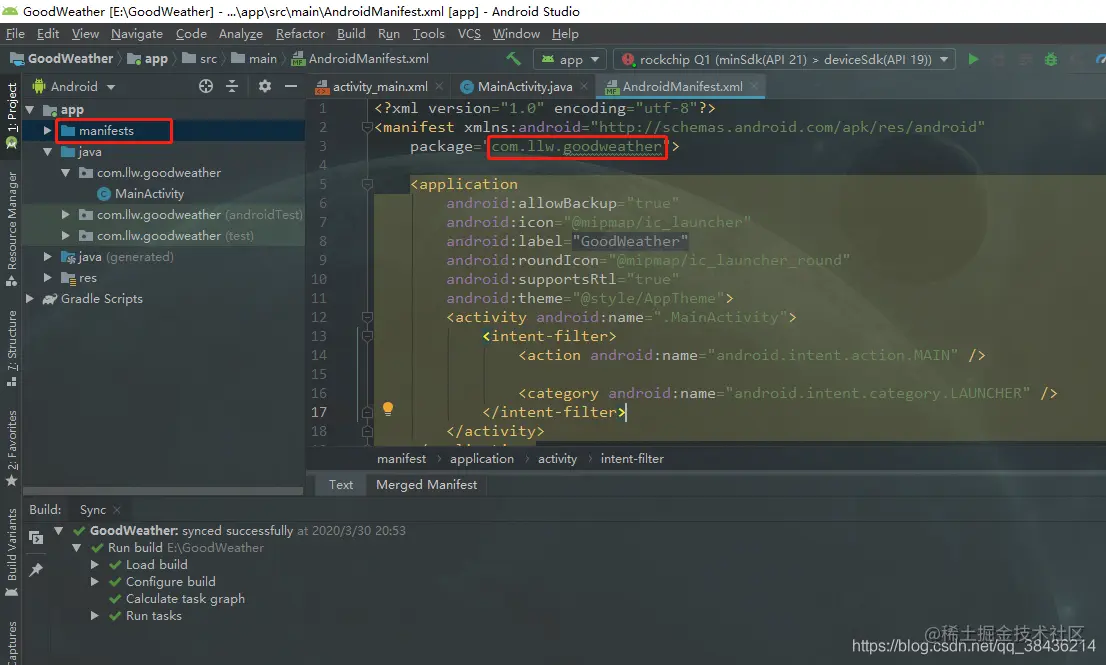Screen dimensions: 1106x665
Task: Open the Navigate menu
Action: tap(137, 33)
